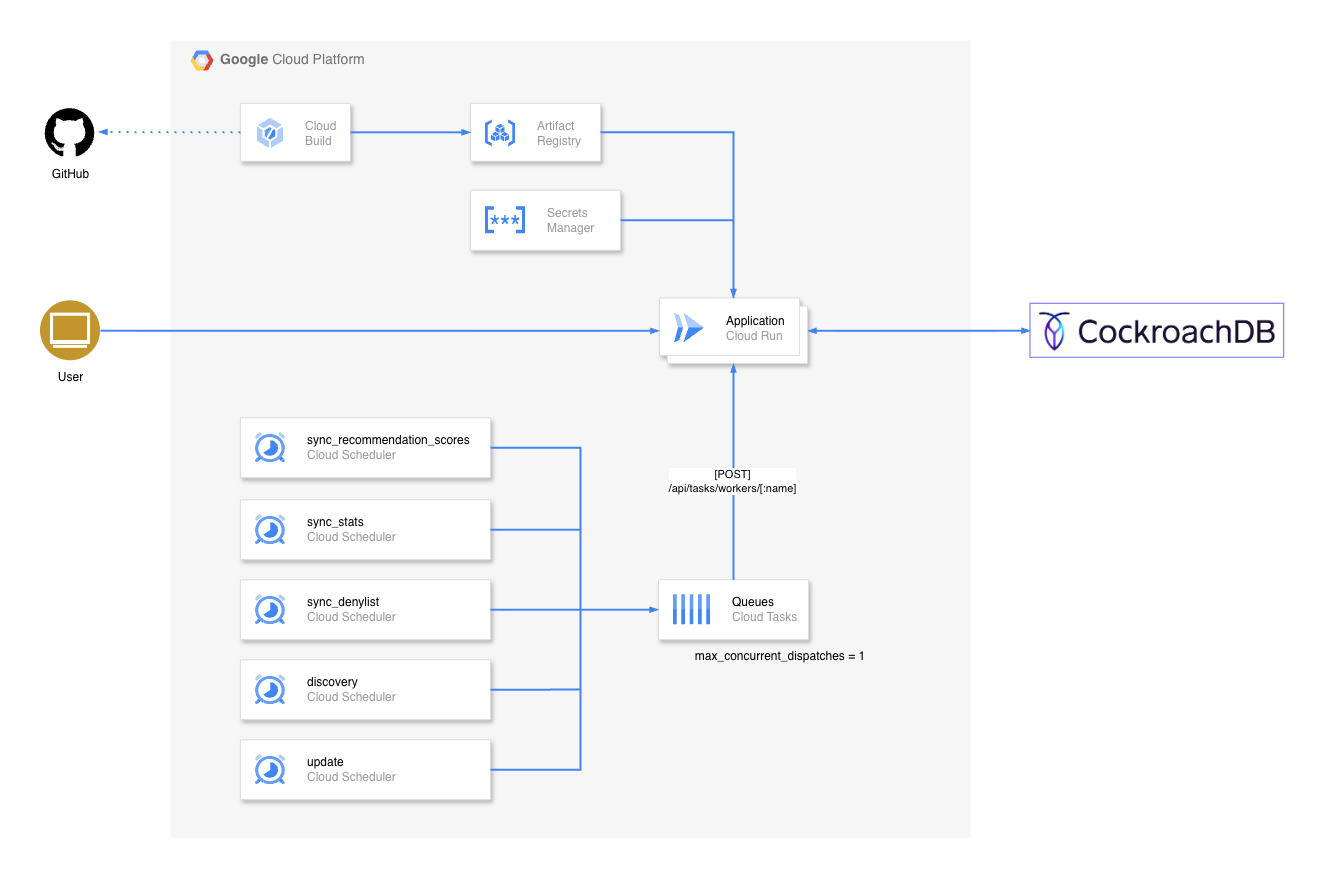
Task: Select the sync_stats scheduler clock icon
Action: click(x=270, y=529)
